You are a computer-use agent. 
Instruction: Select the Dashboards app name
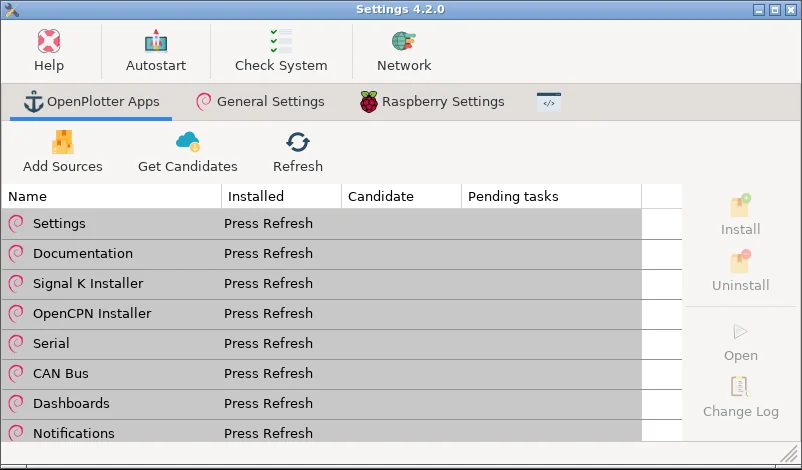(x=71, y=404)
